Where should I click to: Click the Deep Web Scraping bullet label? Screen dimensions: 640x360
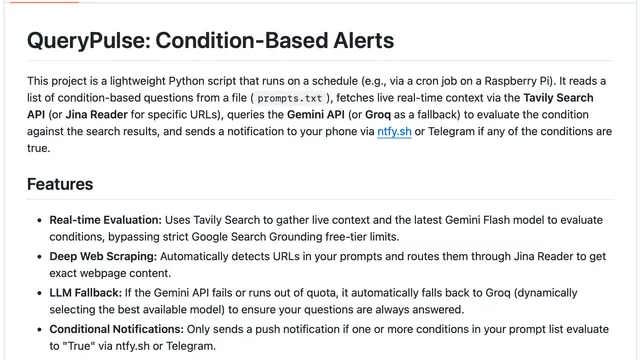(x=103, y=256)
